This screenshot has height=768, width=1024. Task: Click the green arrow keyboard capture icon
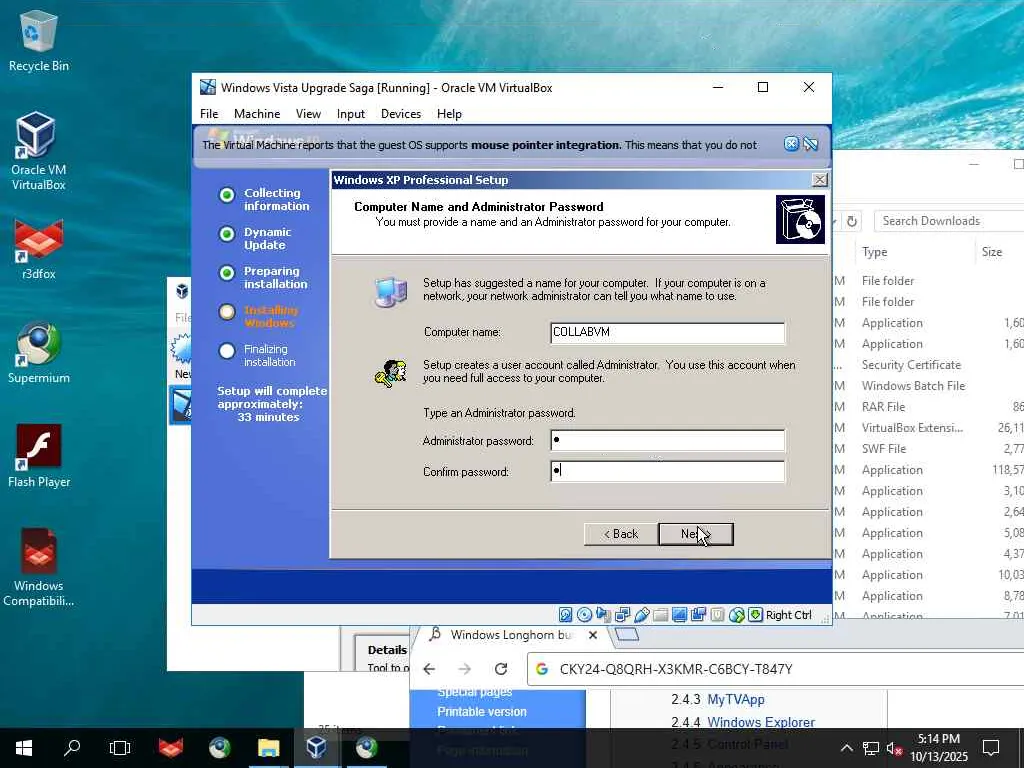[755, 615]
